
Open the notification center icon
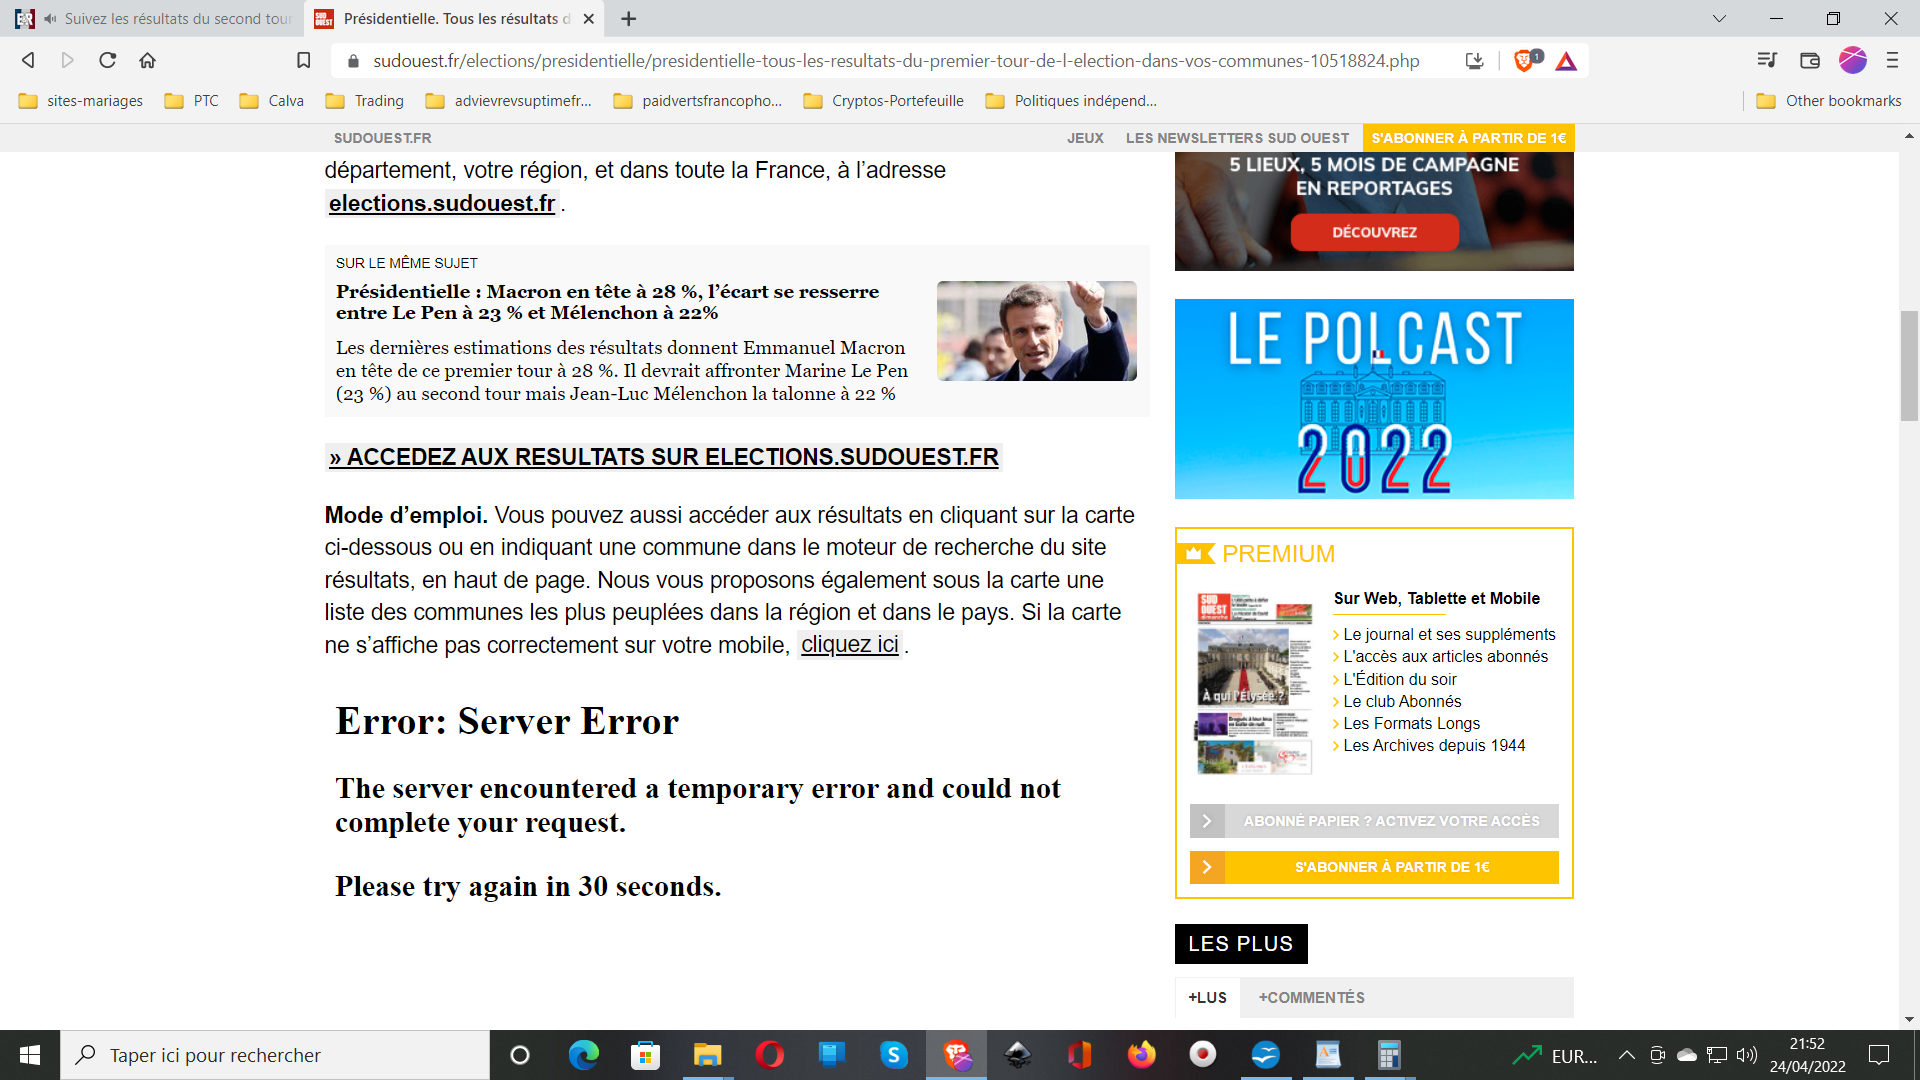tap(1879, 1055)
